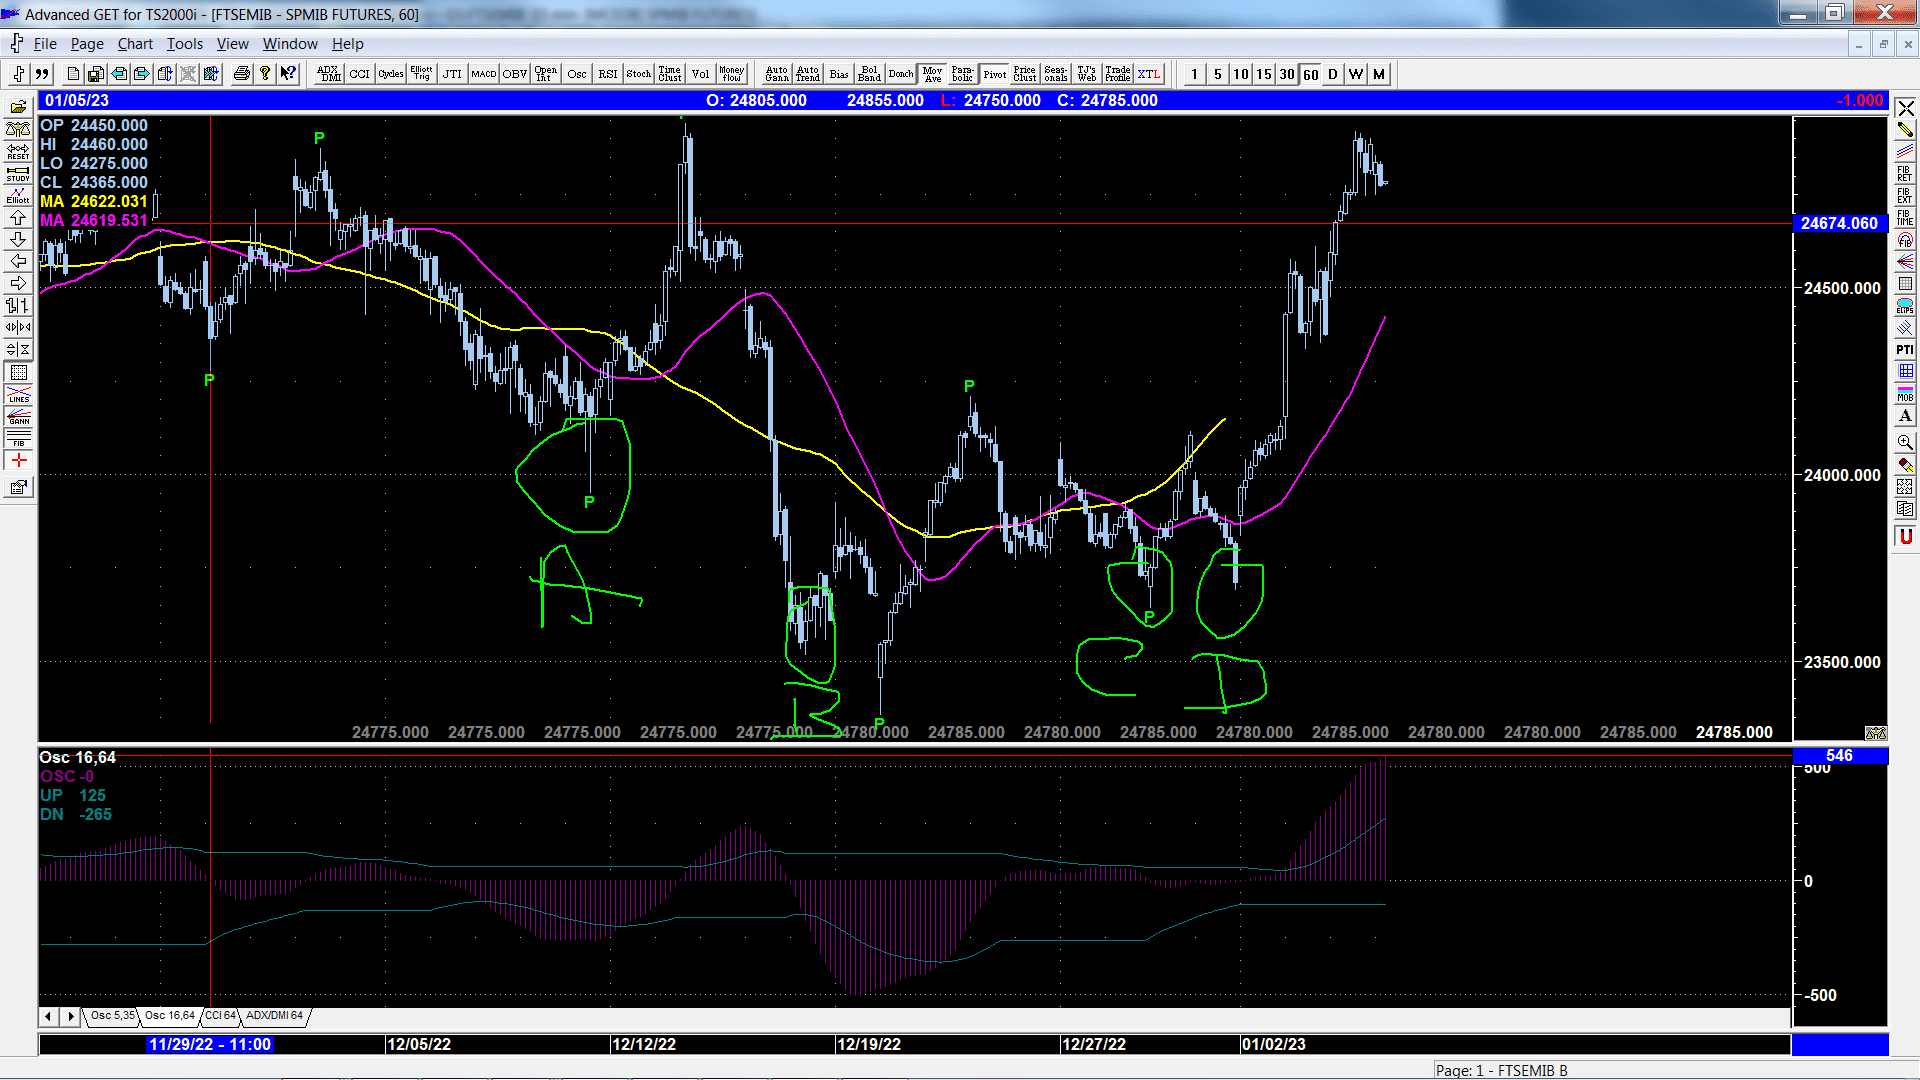Switch to CCI 64 tab
This screenshot has height=1080, width=1920.
tap(220, 1016)
